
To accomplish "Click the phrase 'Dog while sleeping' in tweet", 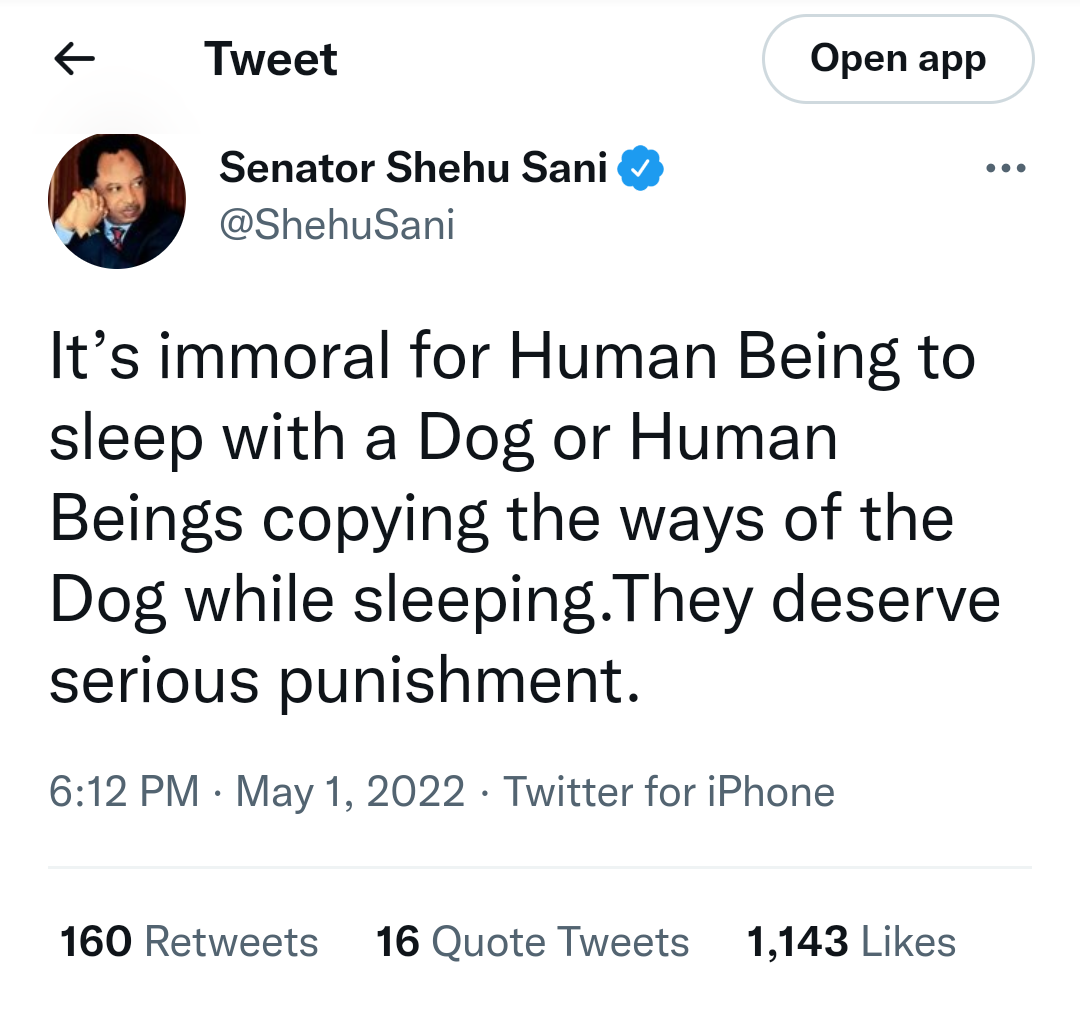I will click(323, 599).
